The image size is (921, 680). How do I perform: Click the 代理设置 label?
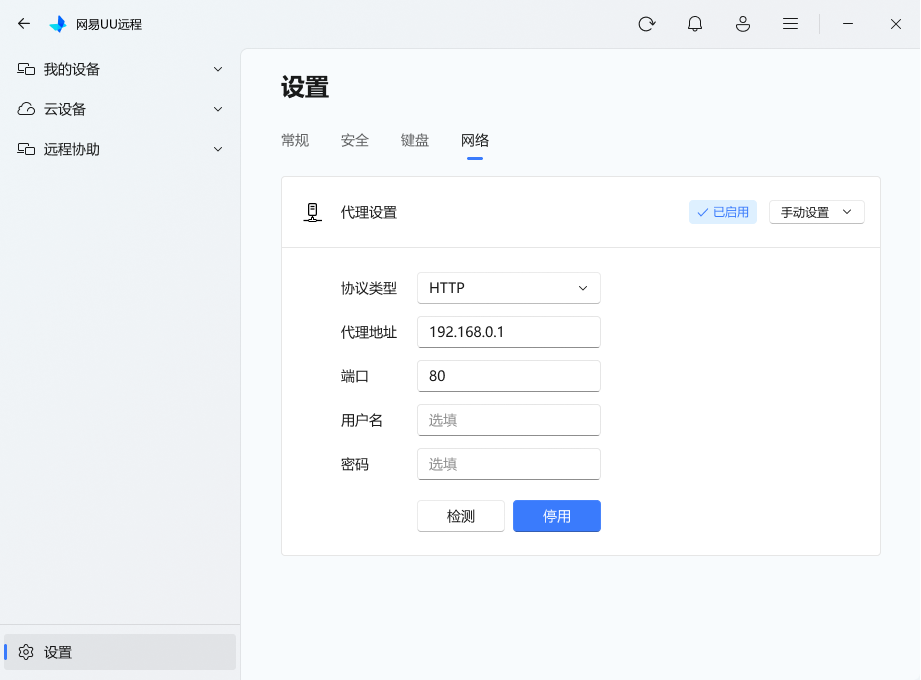pos(369,213)
